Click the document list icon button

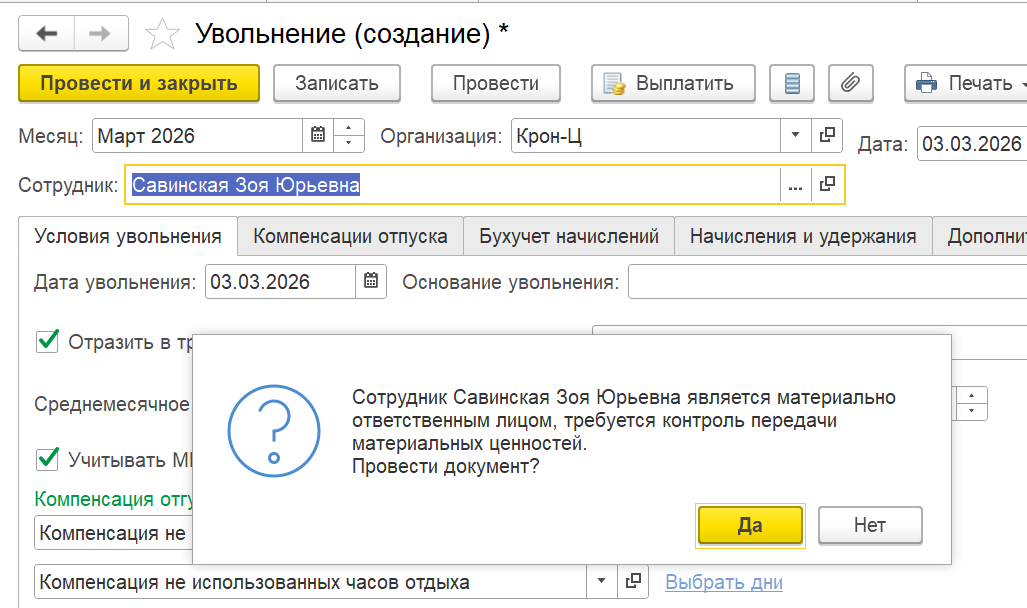(x=792, y=84)
